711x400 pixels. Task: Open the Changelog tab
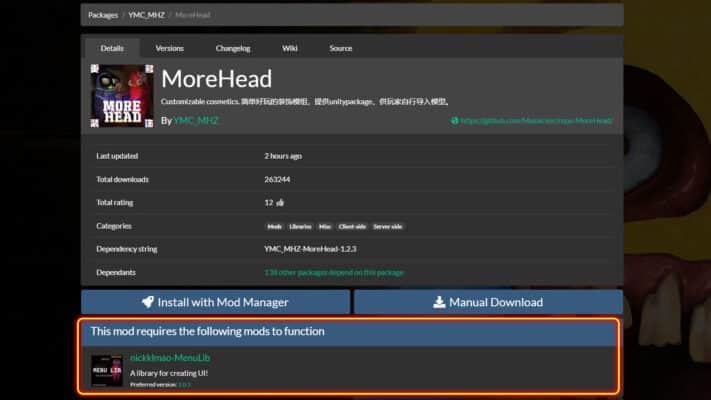point(232,48)
